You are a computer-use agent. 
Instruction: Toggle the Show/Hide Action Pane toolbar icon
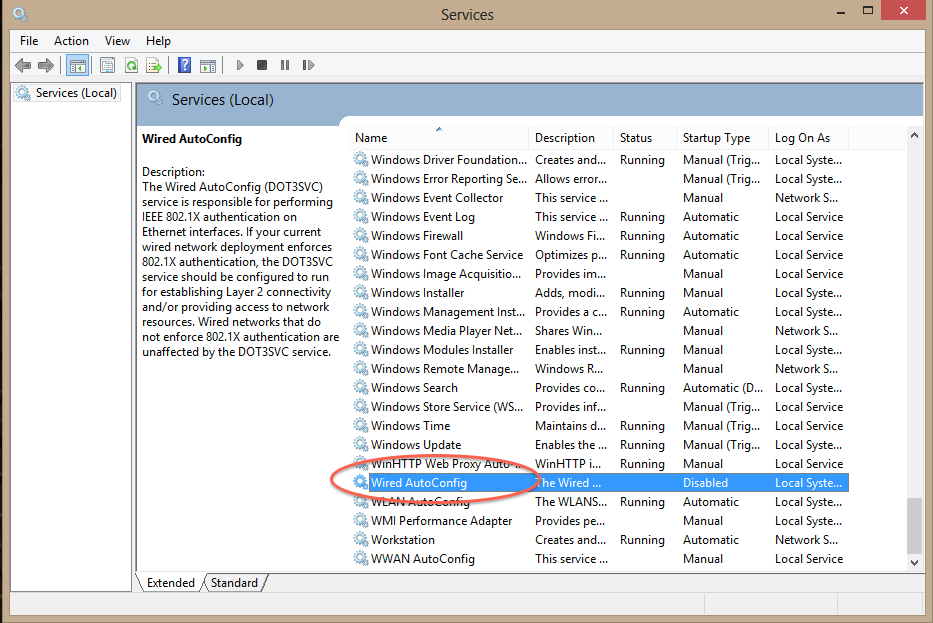208,65
